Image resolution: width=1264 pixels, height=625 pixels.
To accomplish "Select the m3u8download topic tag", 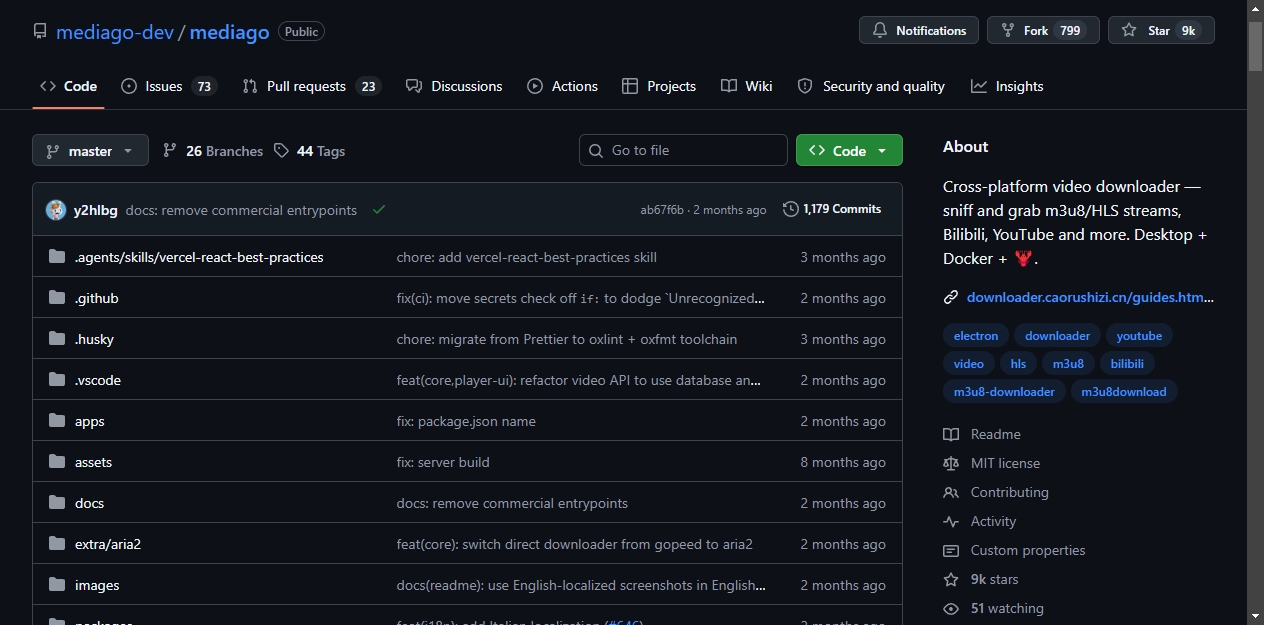I will point(1124,392).
